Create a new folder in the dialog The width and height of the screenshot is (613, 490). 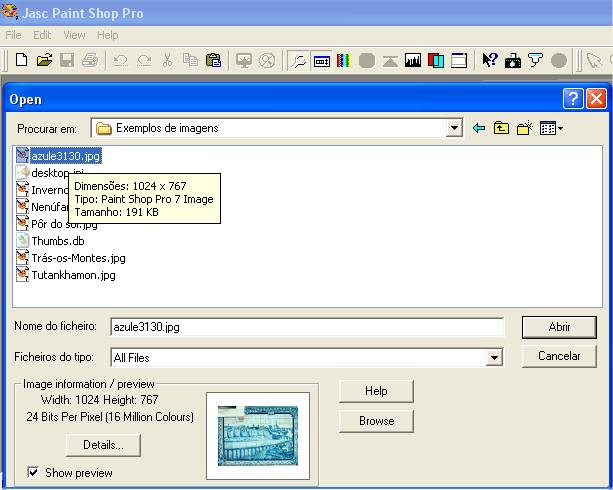pyautogui.click(x=524, y=128)
